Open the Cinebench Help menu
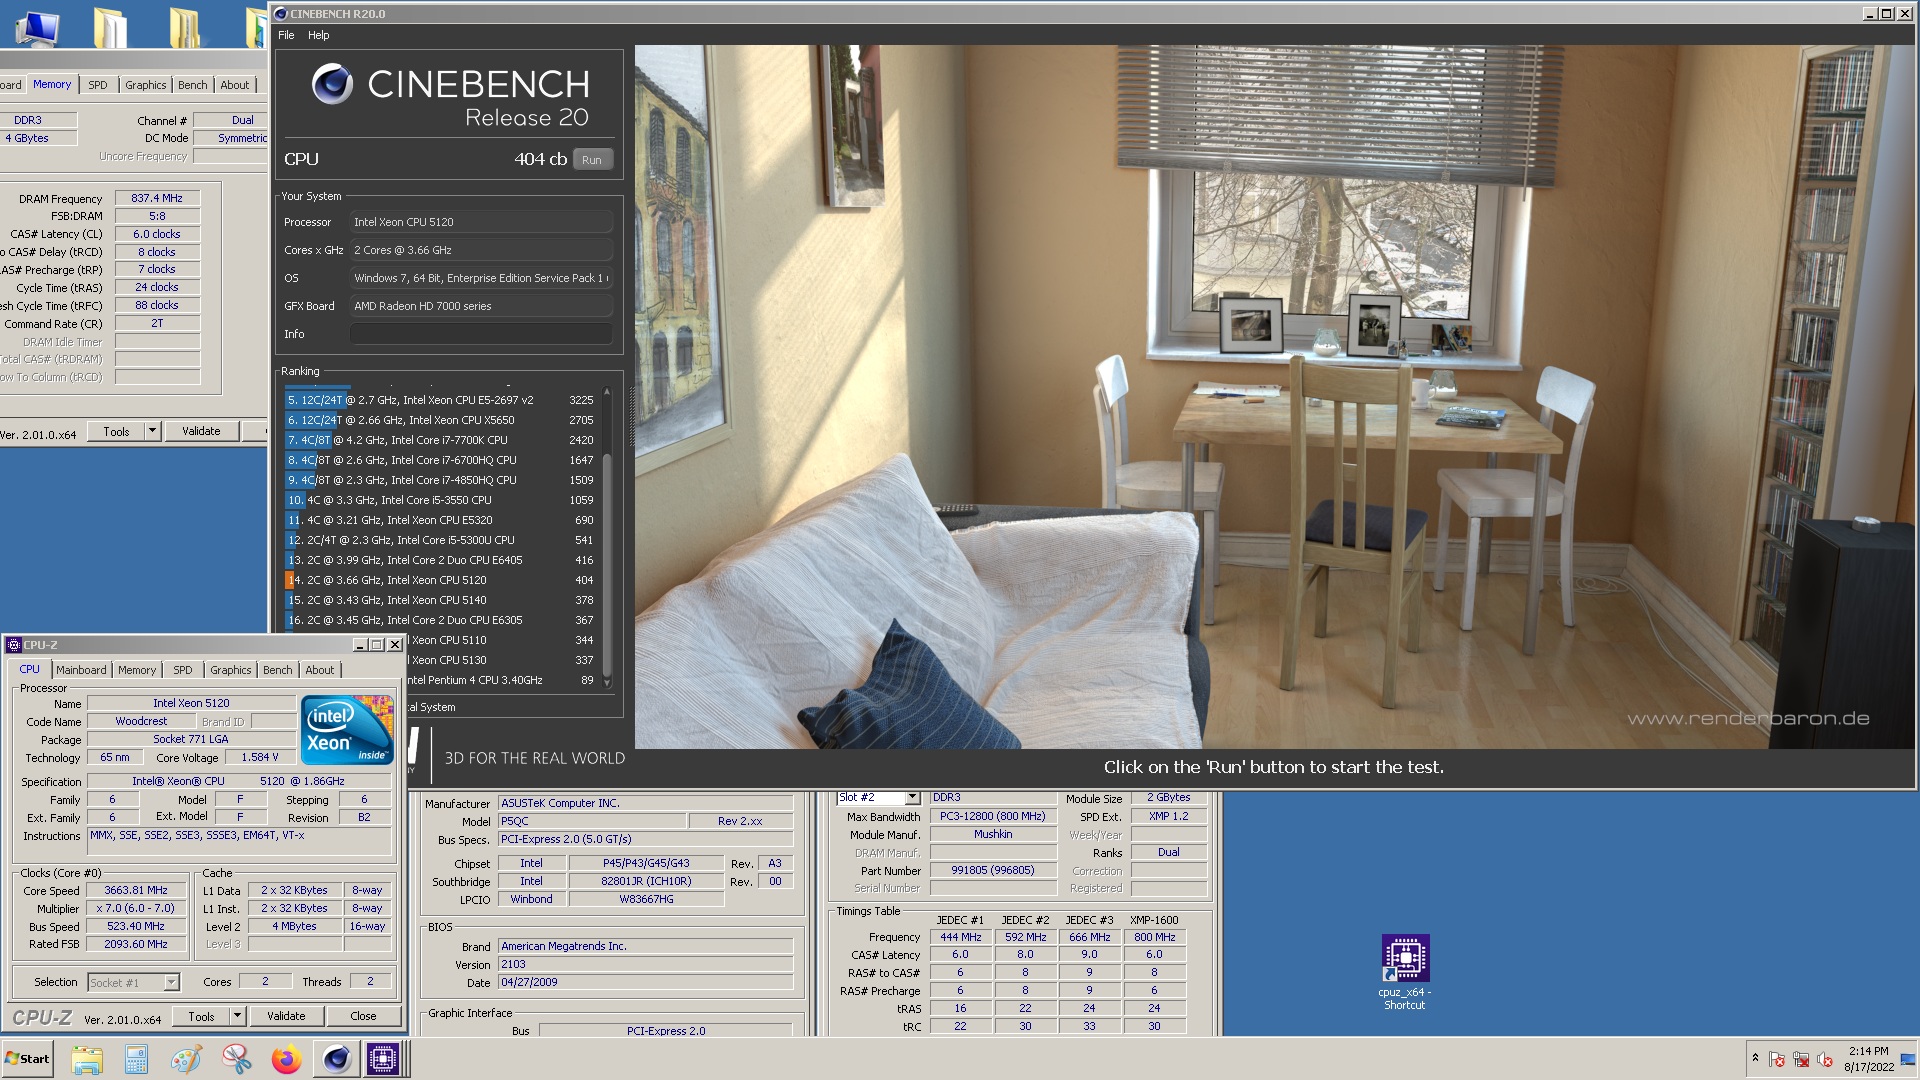 [x=318, y=35]
